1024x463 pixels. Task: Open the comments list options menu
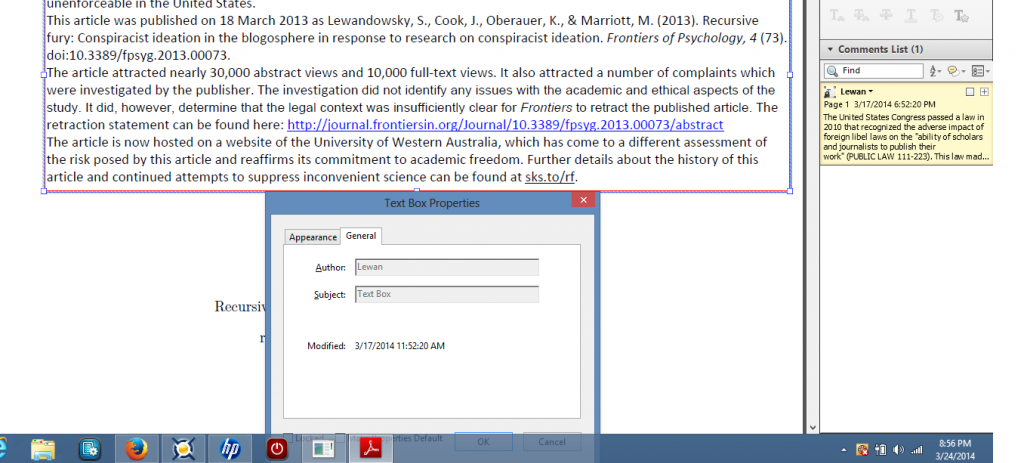pyautogui.click(x=979, y=71)
